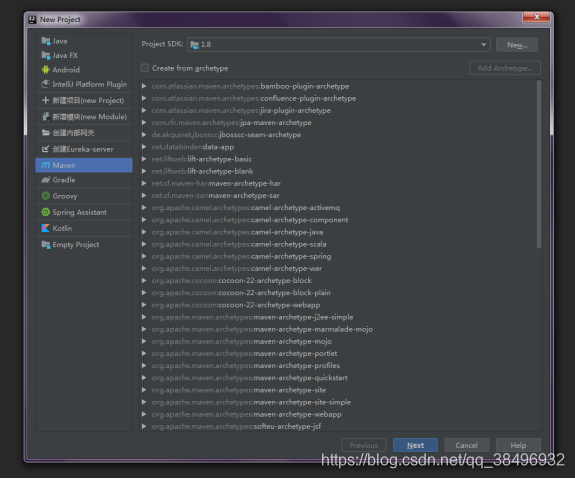
Task: Click the archetype list vertical scrollbar
Action: pos(539,164)
